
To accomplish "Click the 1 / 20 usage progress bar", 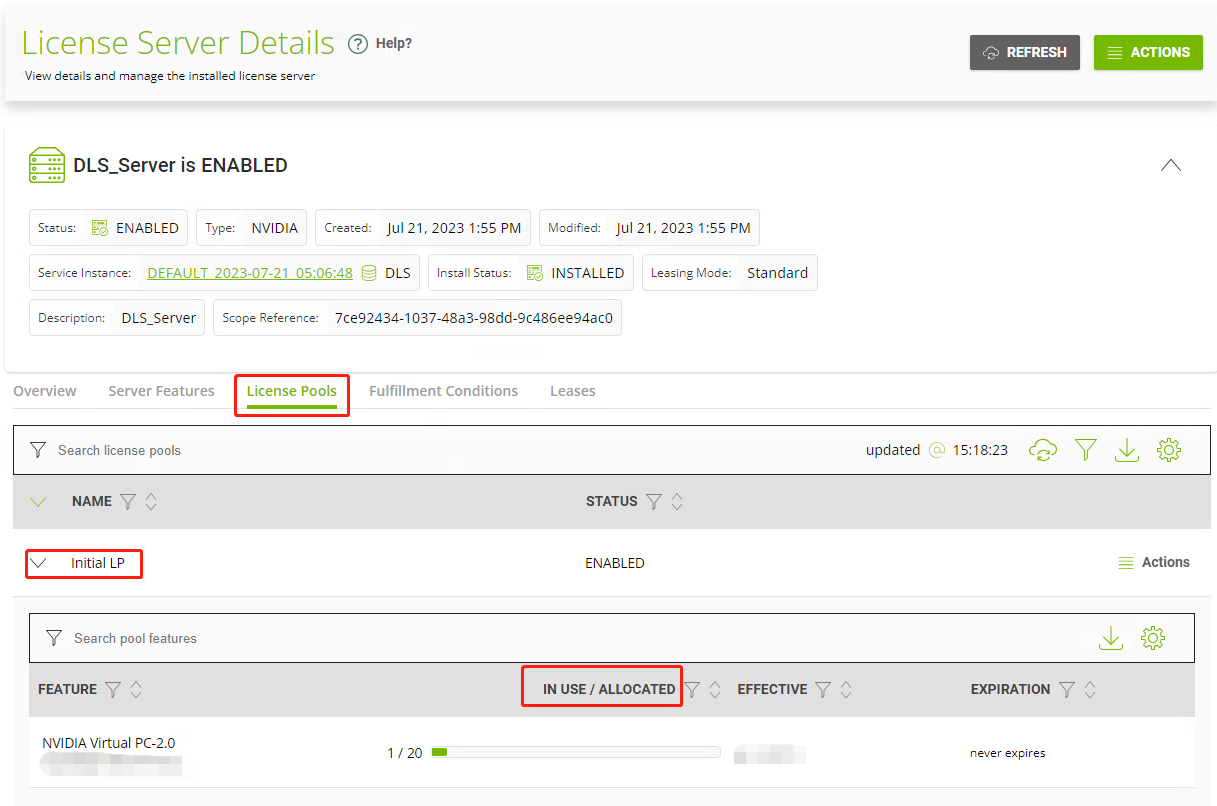I will pos(575,752).
